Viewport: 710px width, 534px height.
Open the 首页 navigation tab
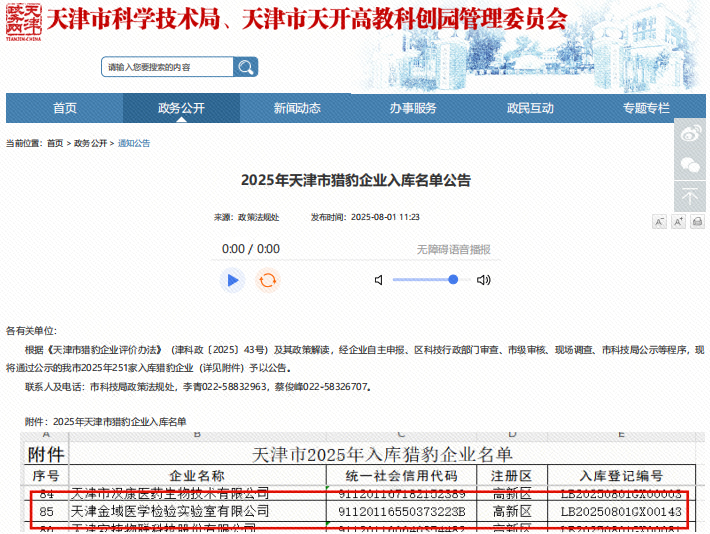pyautogui.click(x=65, y=108)
